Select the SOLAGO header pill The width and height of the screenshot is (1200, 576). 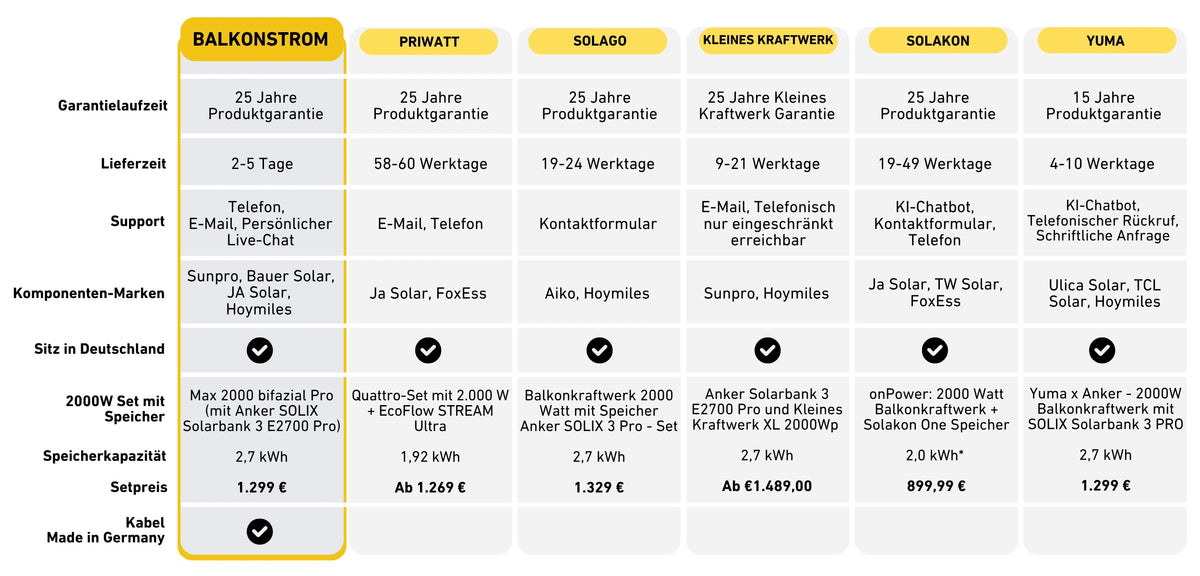(x=598, y=41)
